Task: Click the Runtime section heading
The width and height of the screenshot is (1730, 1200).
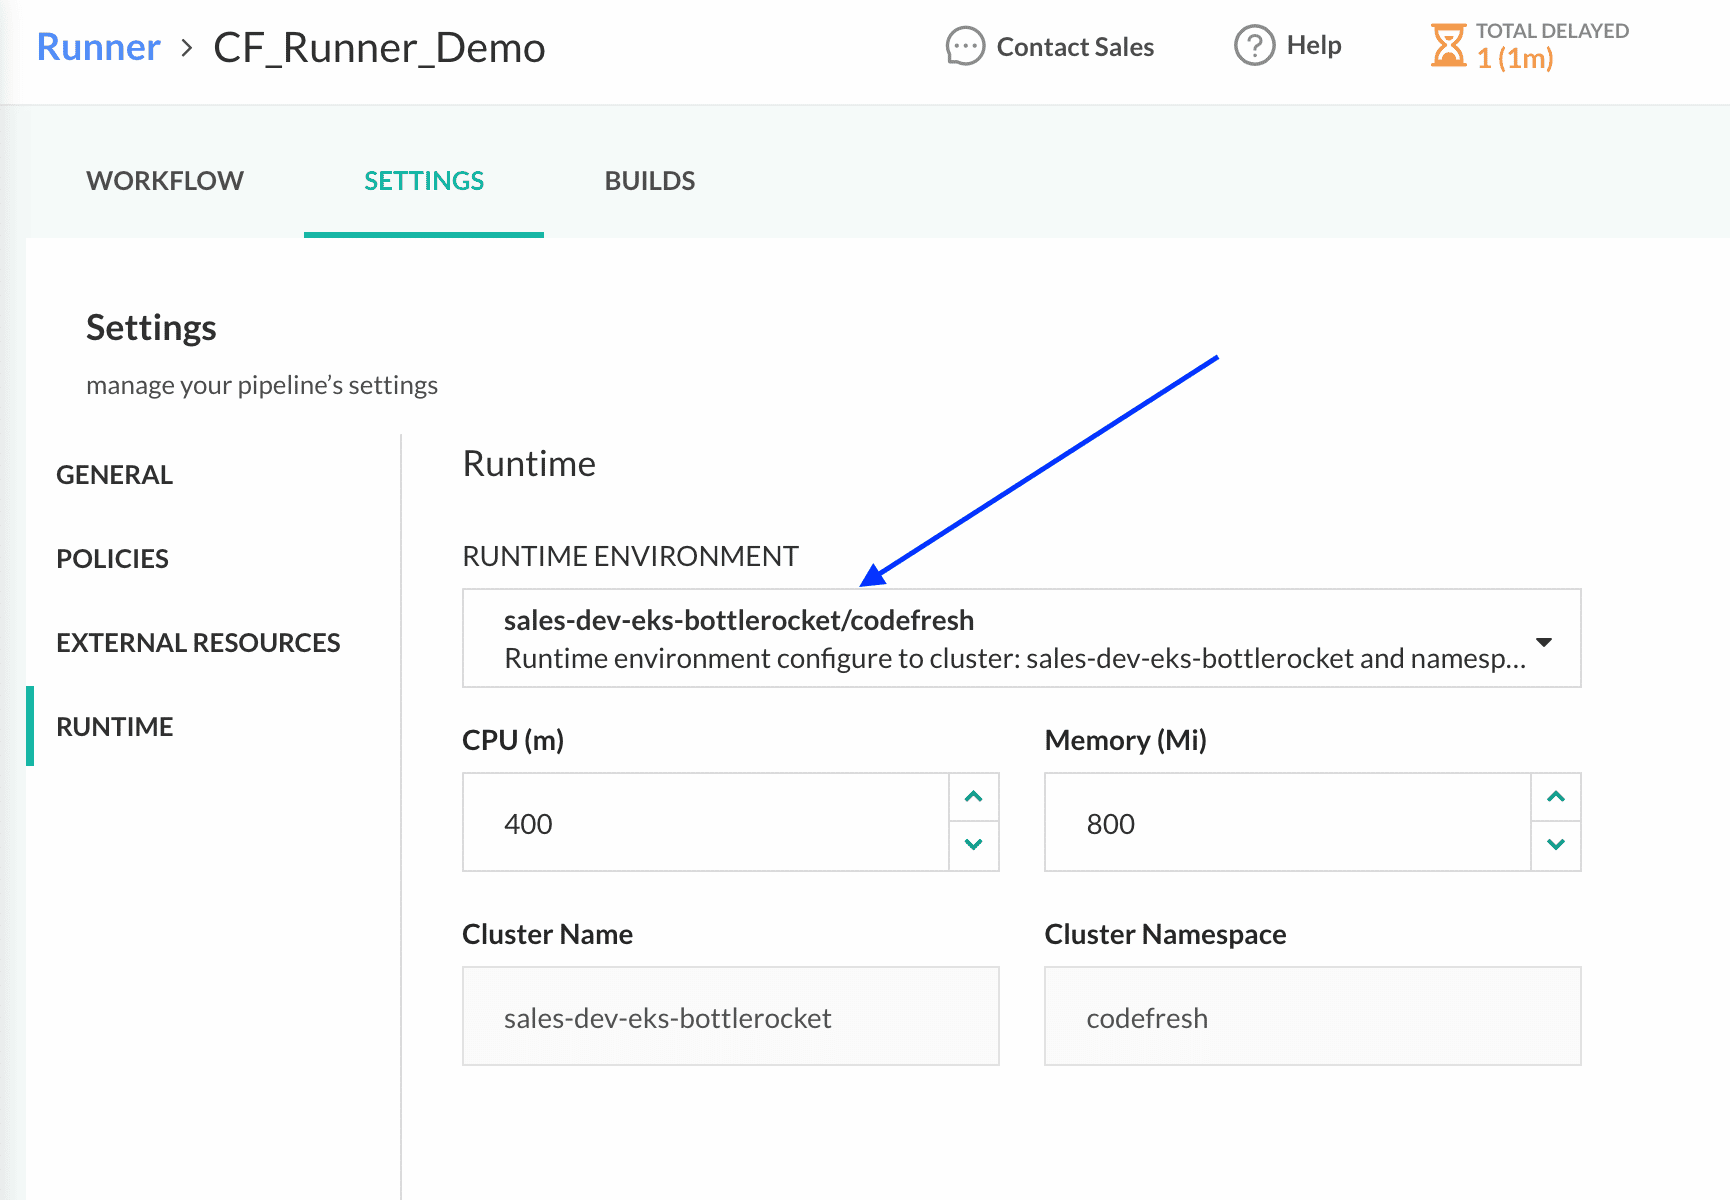Action: 529,464
